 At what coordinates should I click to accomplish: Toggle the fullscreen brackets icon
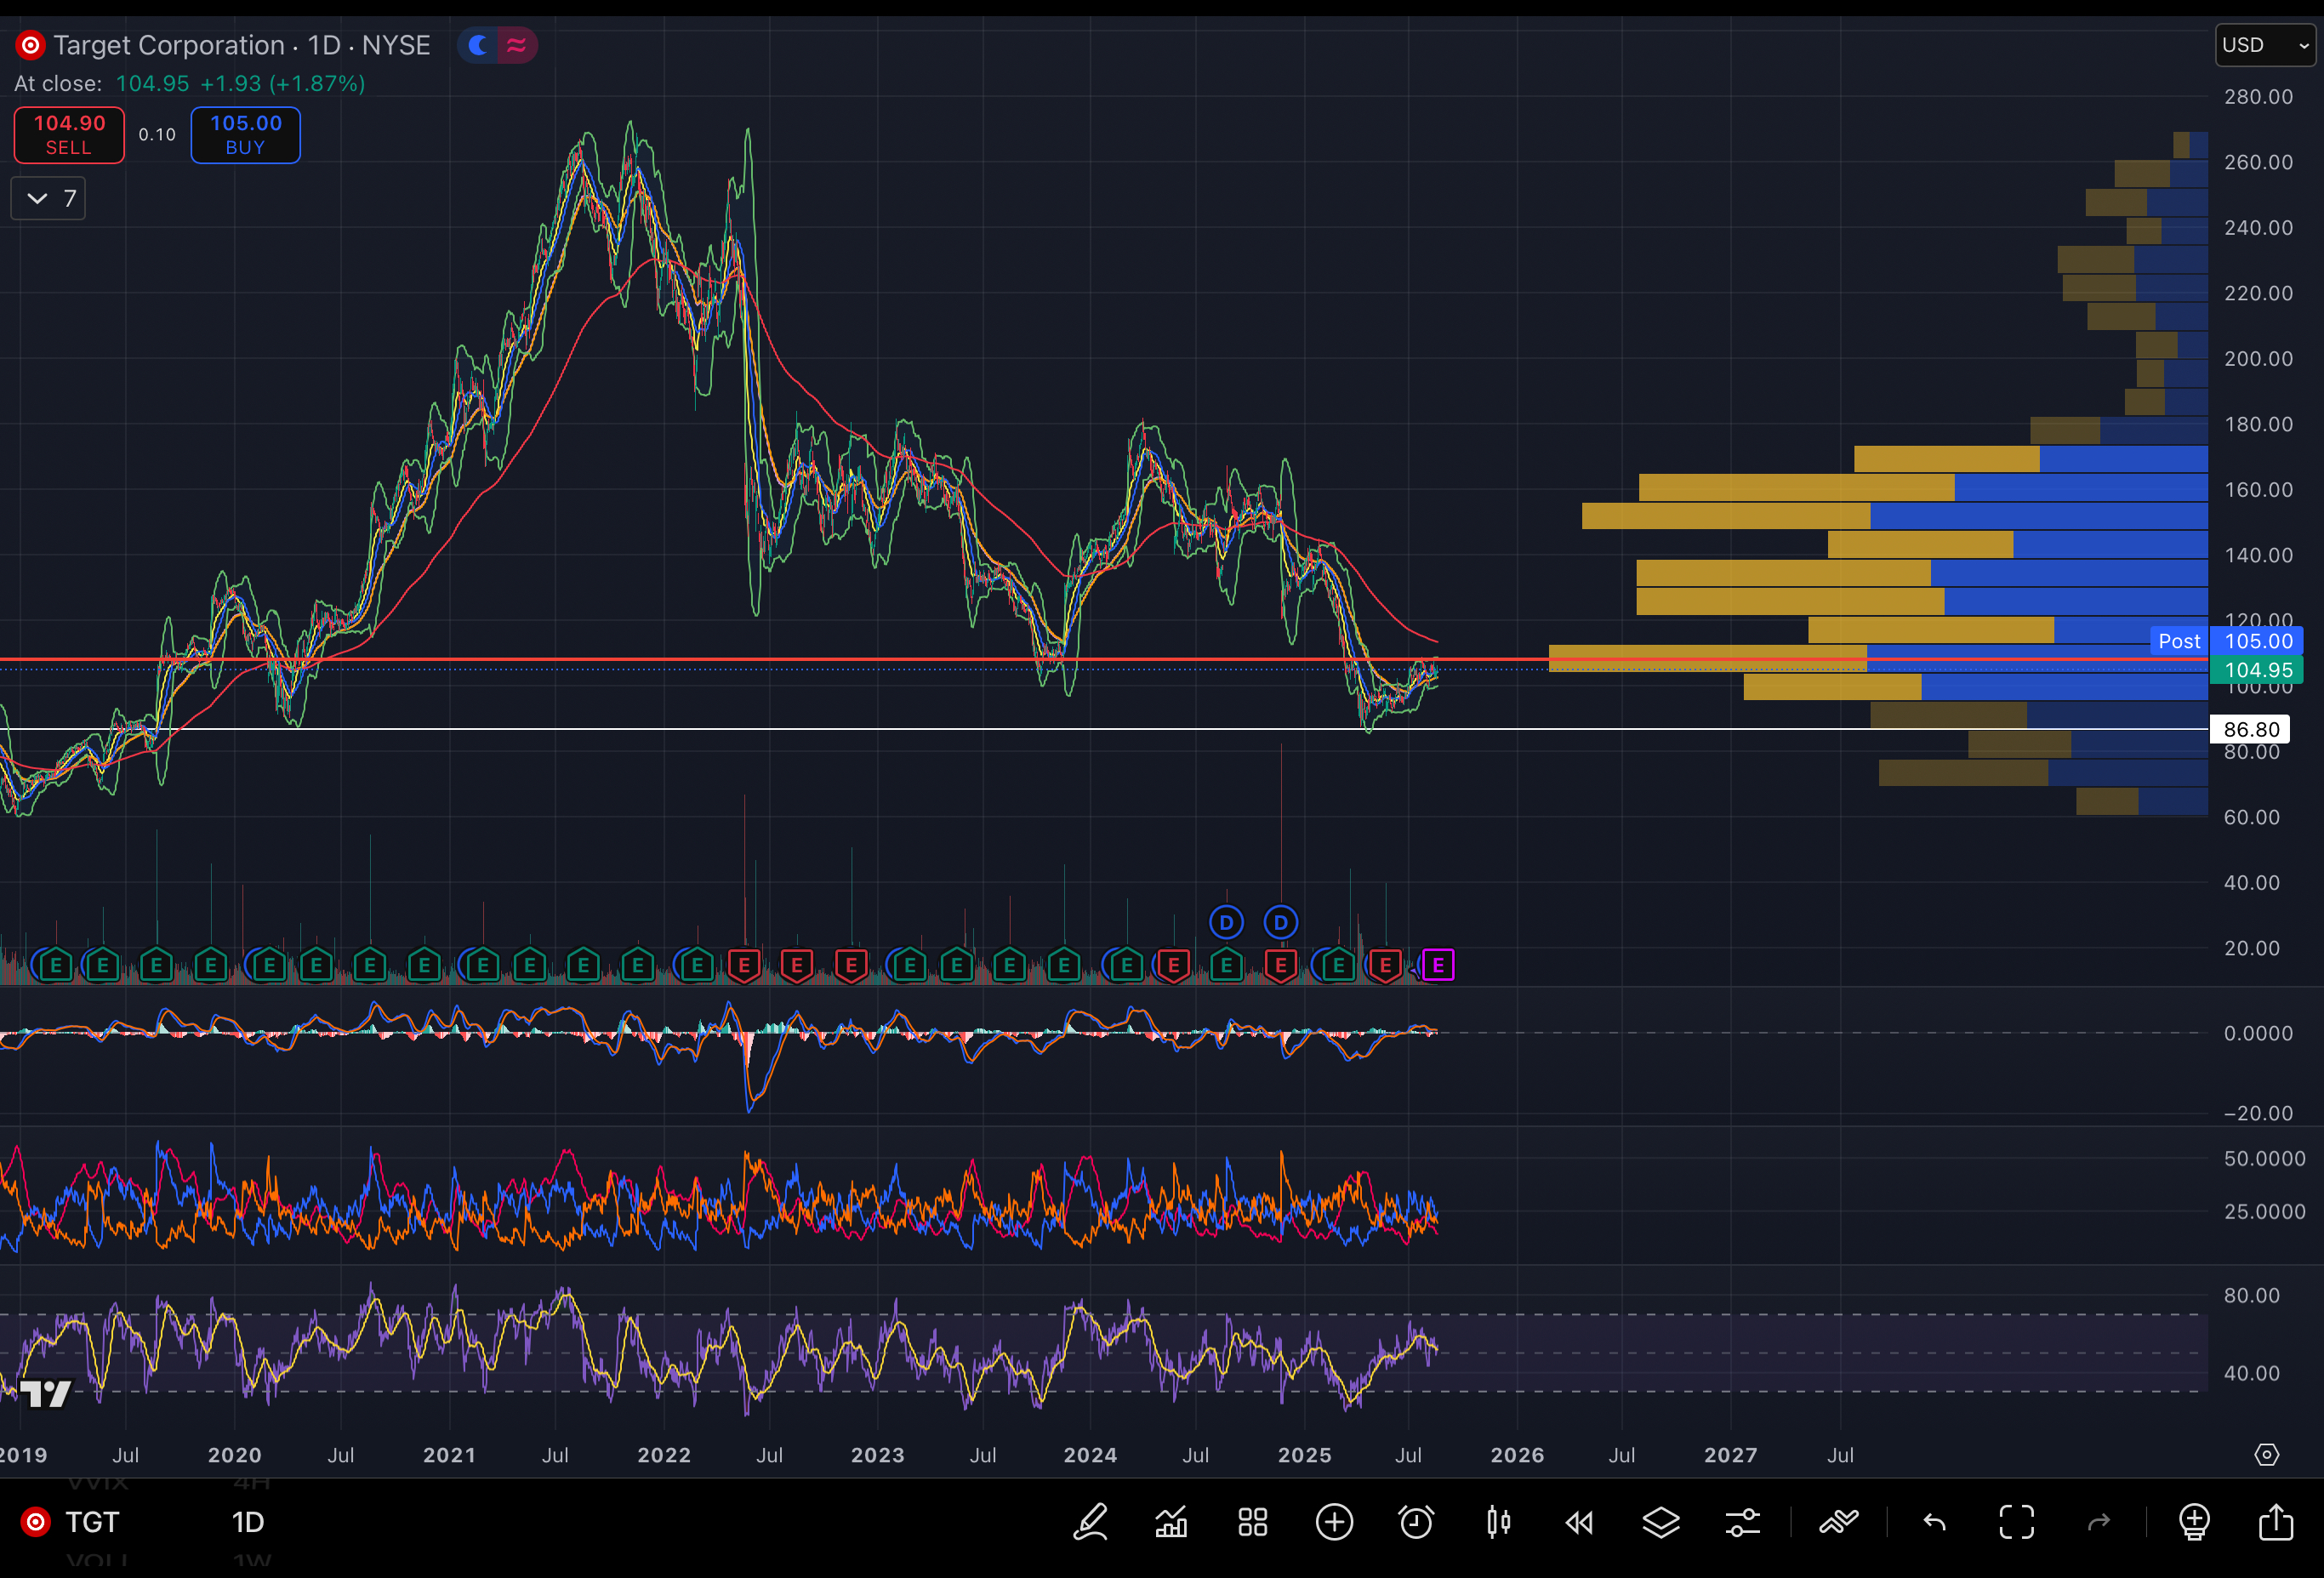pyautogui.click(x=2016, y=1522)
